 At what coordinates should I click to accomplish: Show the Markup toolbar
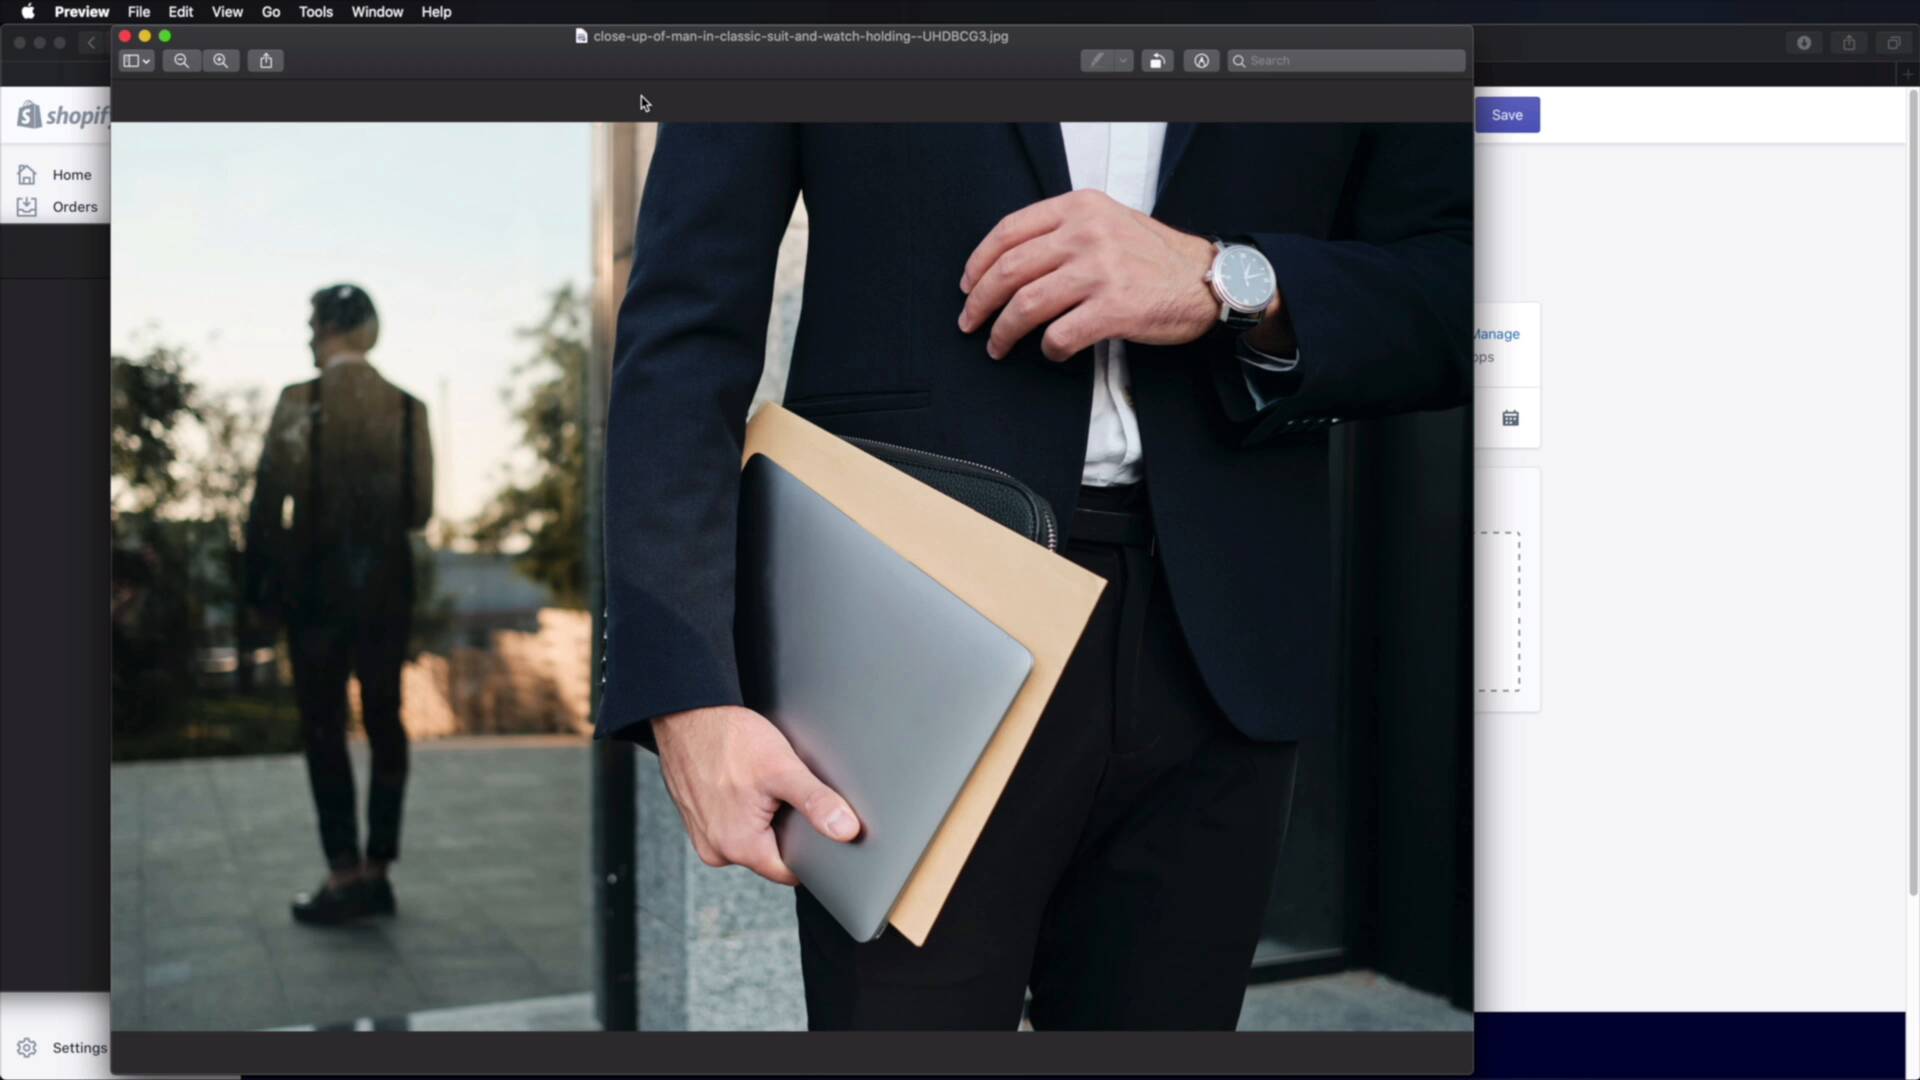point(1201,61)
